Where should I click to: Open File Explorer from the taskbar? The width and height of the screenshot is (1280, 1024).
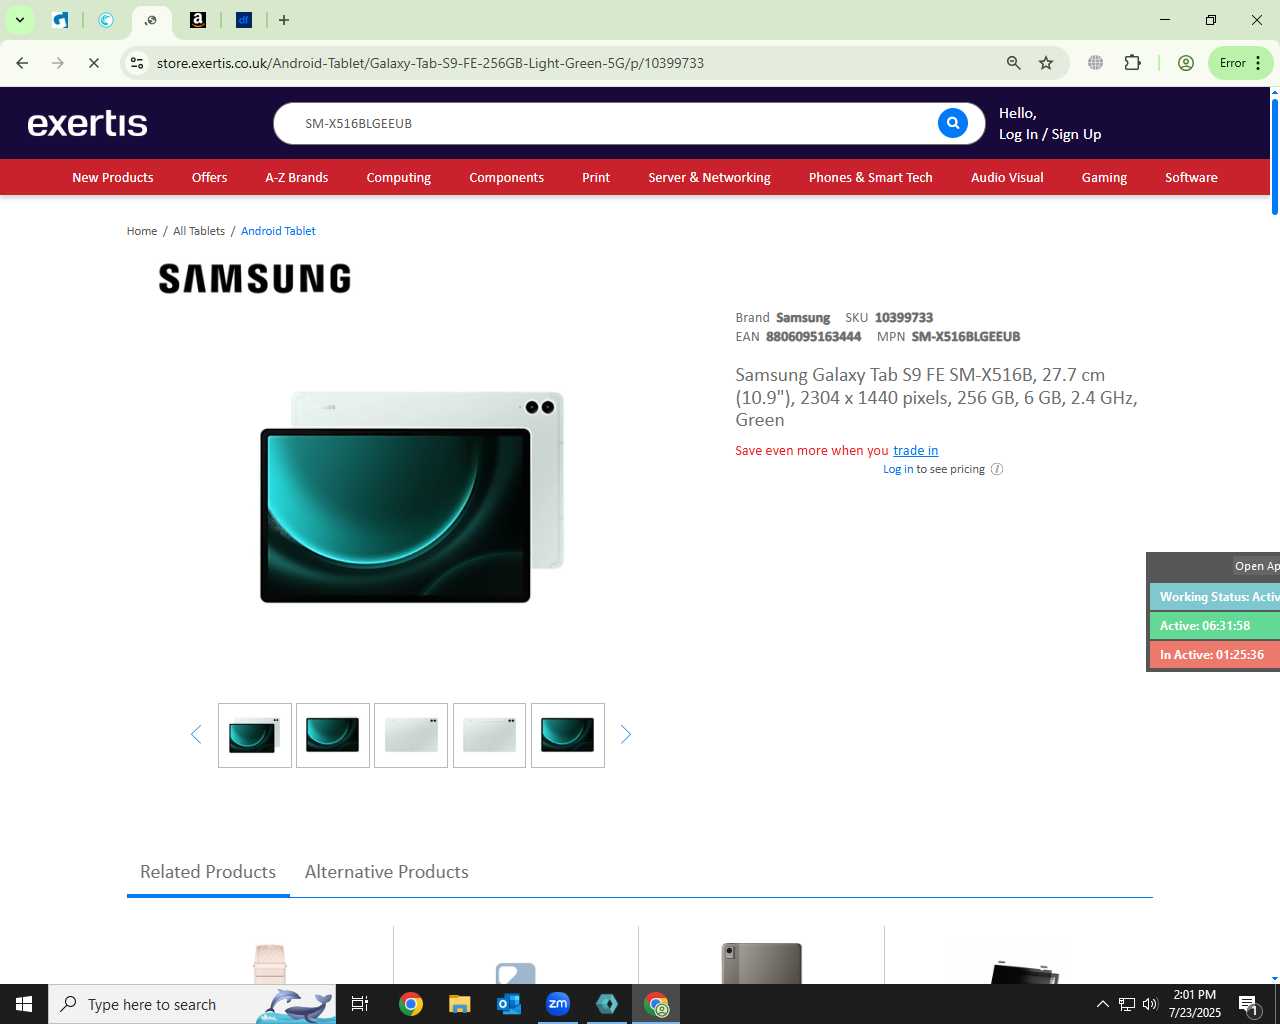coord(459,1004)
